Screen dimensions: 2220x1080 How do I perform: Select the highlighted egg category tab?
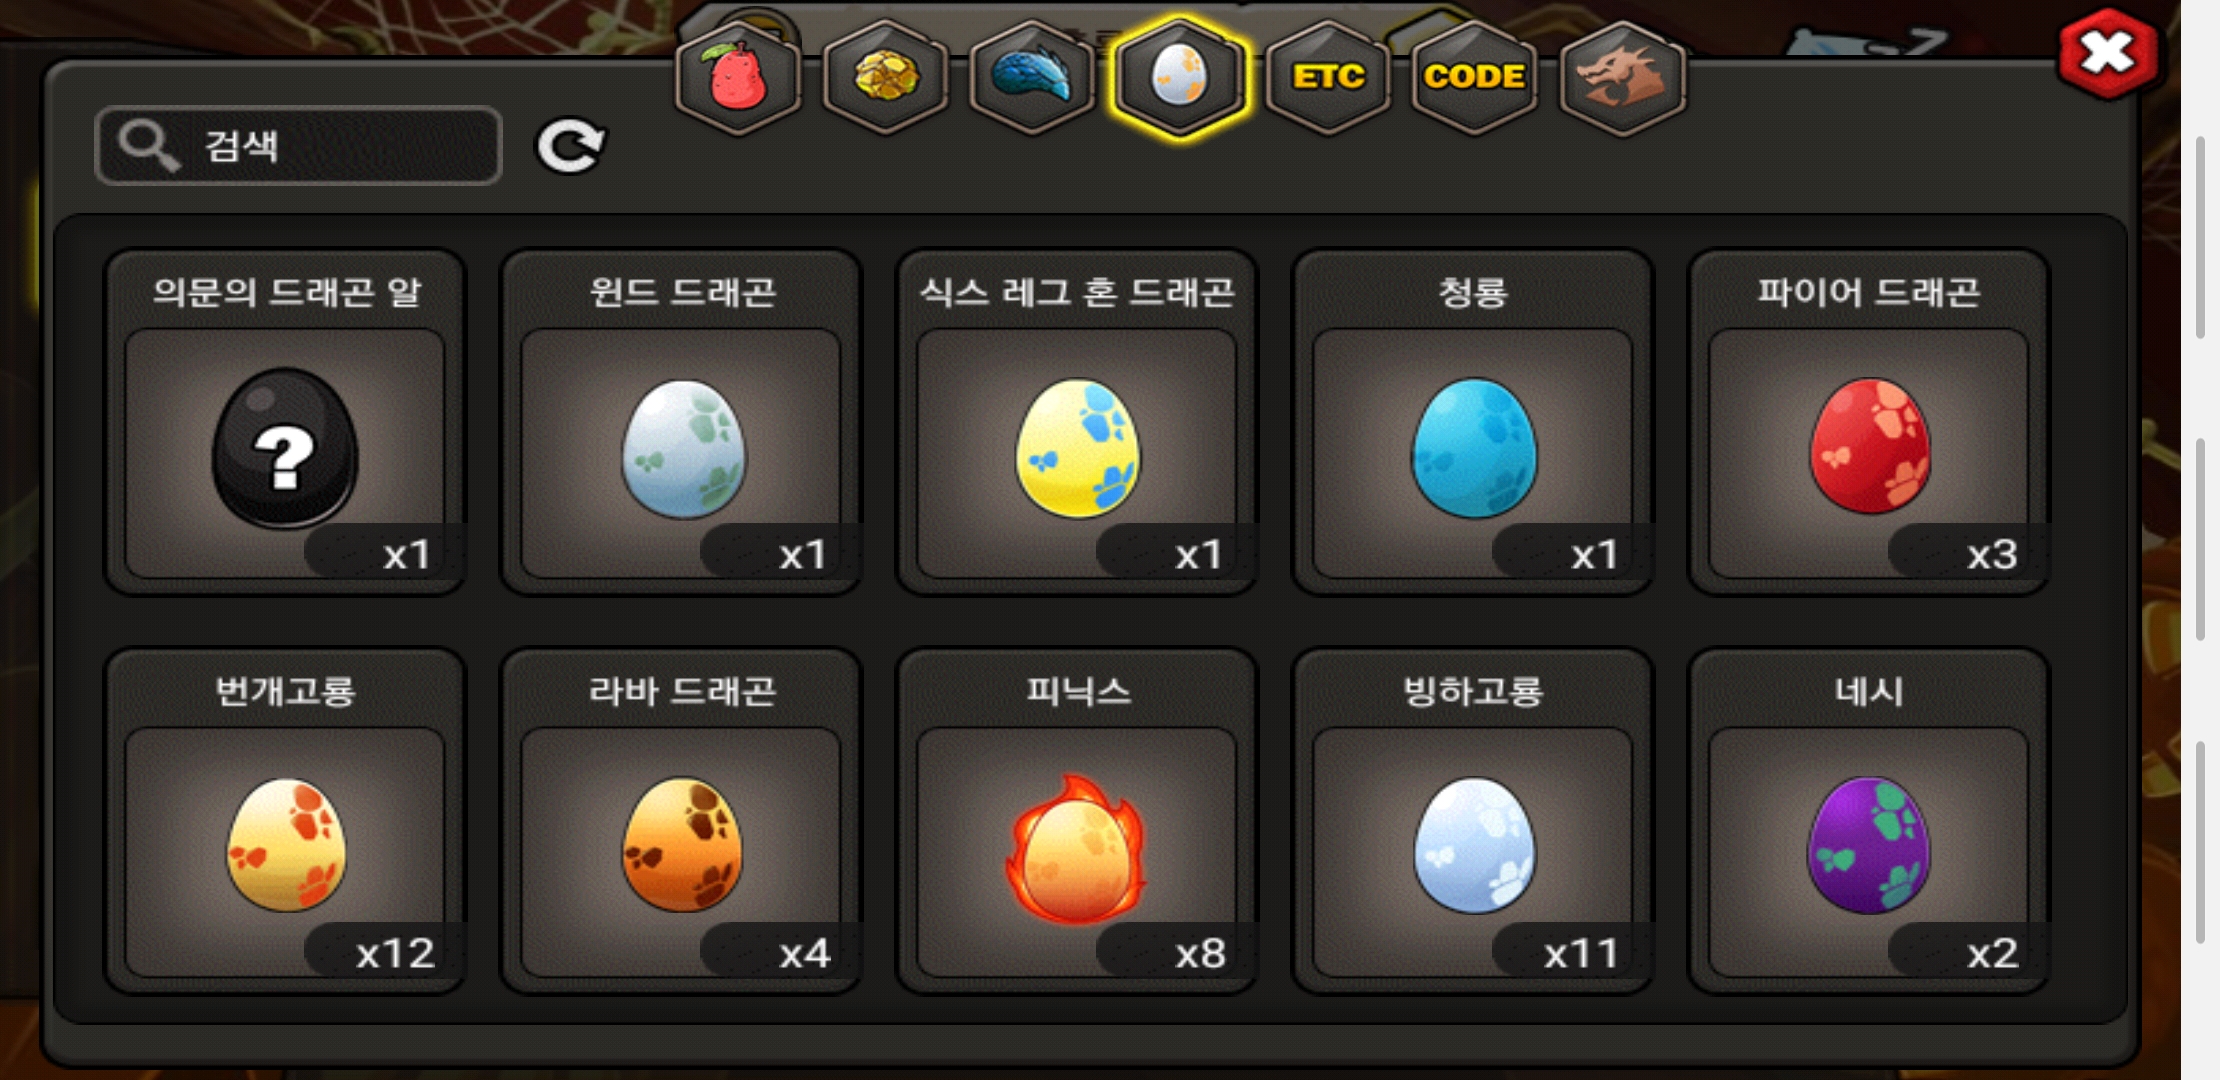pos(1180,77)
